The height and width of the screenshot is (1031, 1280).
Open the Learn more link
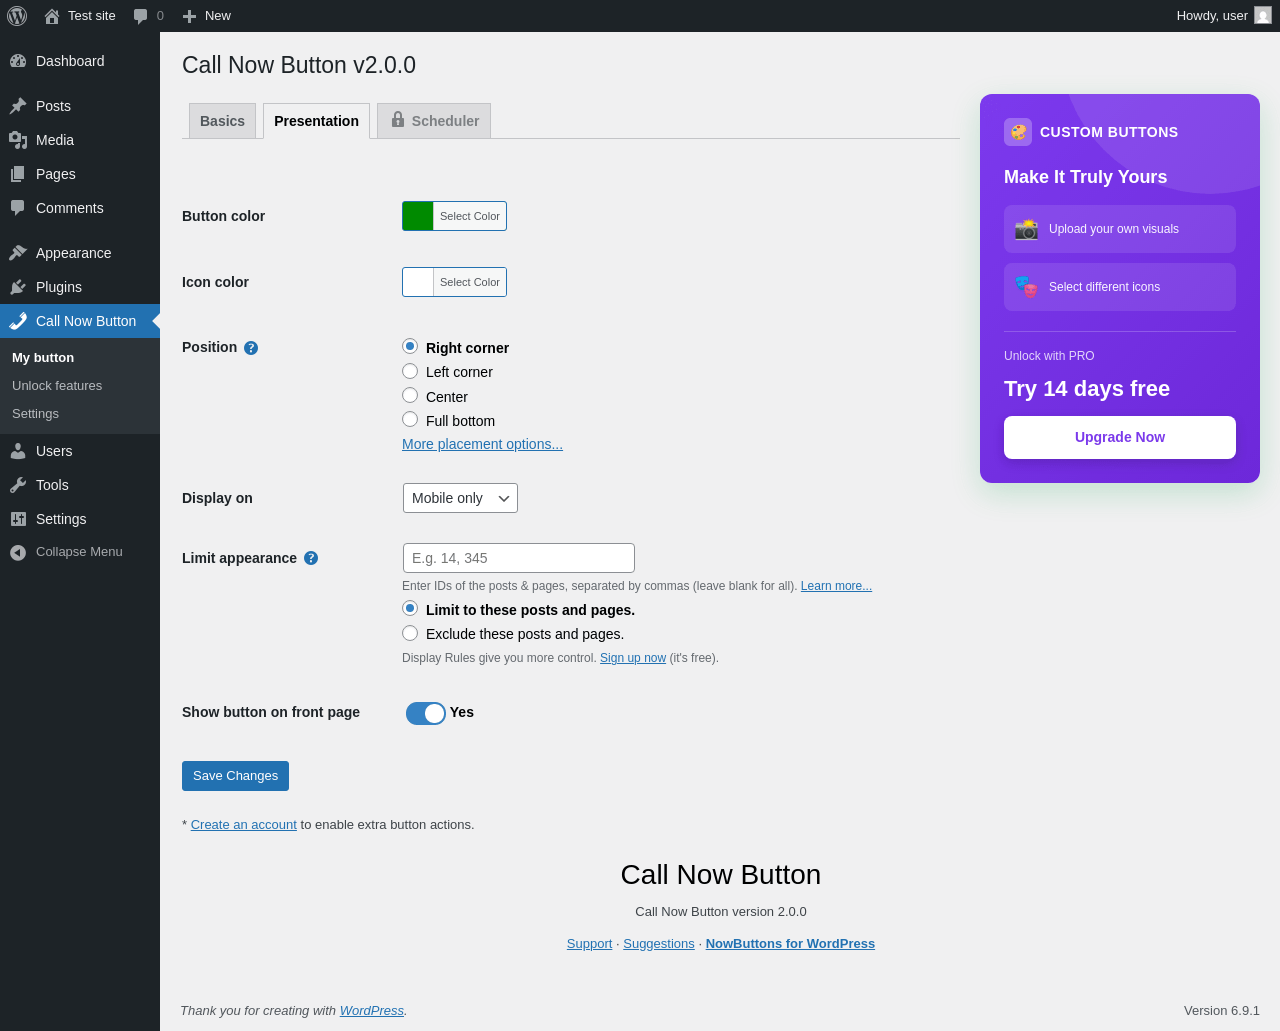[x=836, y=586]
